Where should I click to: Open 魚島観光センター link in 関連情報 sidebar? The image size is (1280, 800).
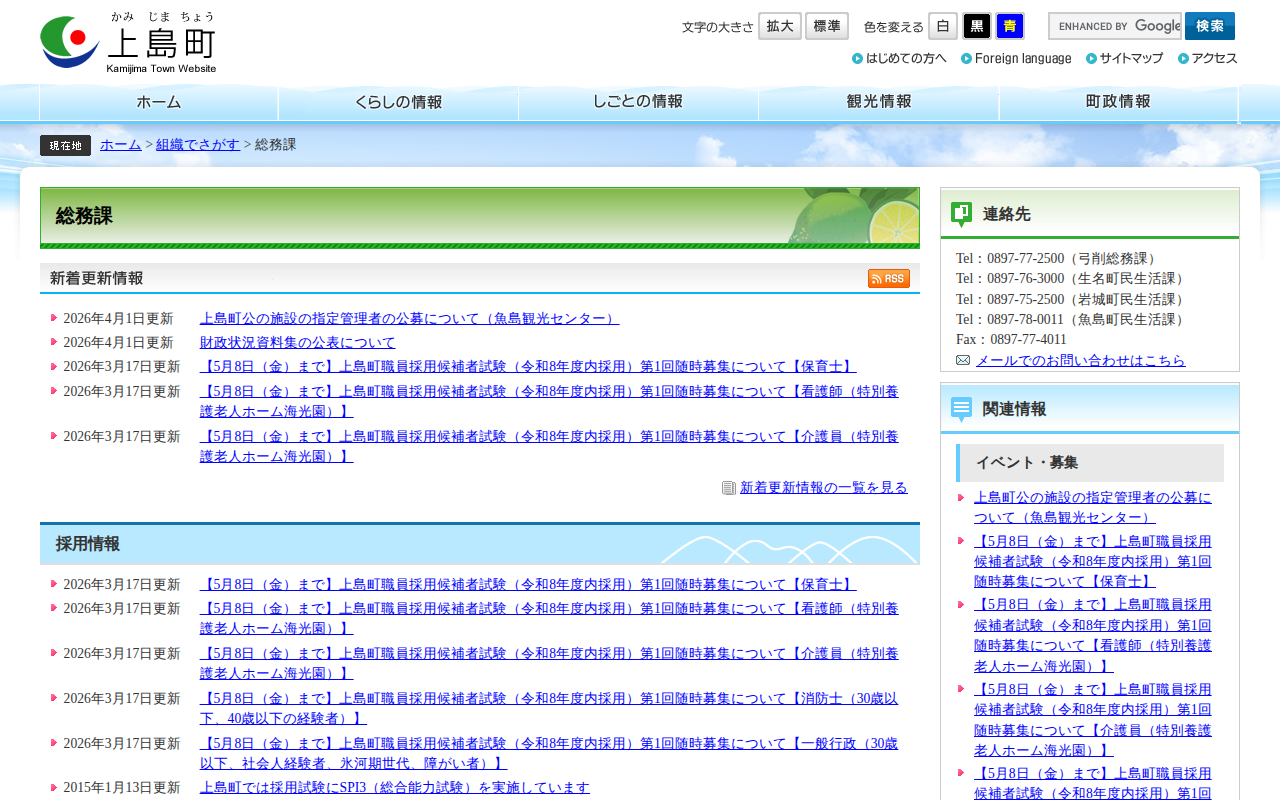coord(1093,508)
